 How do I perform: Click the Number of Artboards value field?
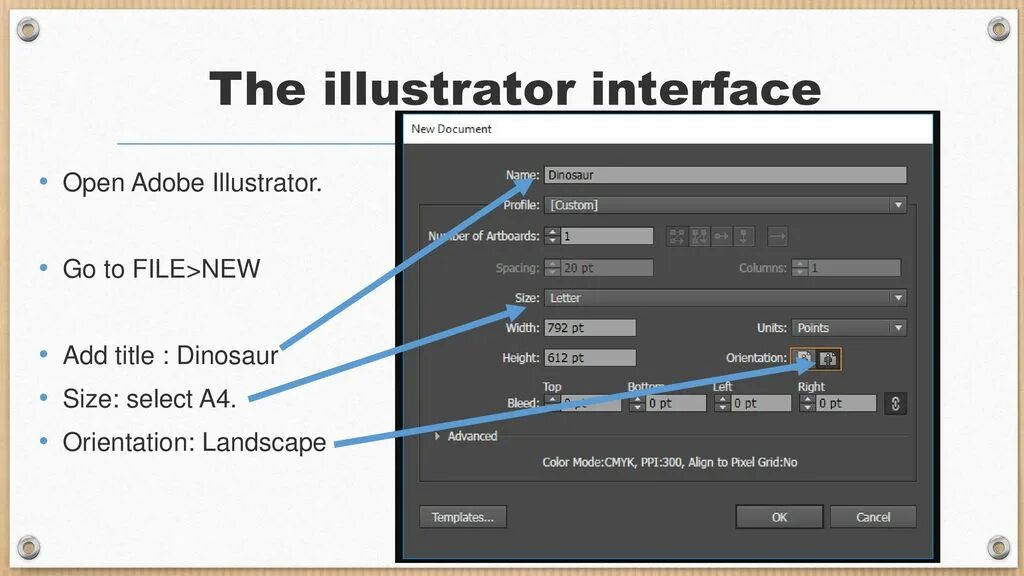coord(607,236)
